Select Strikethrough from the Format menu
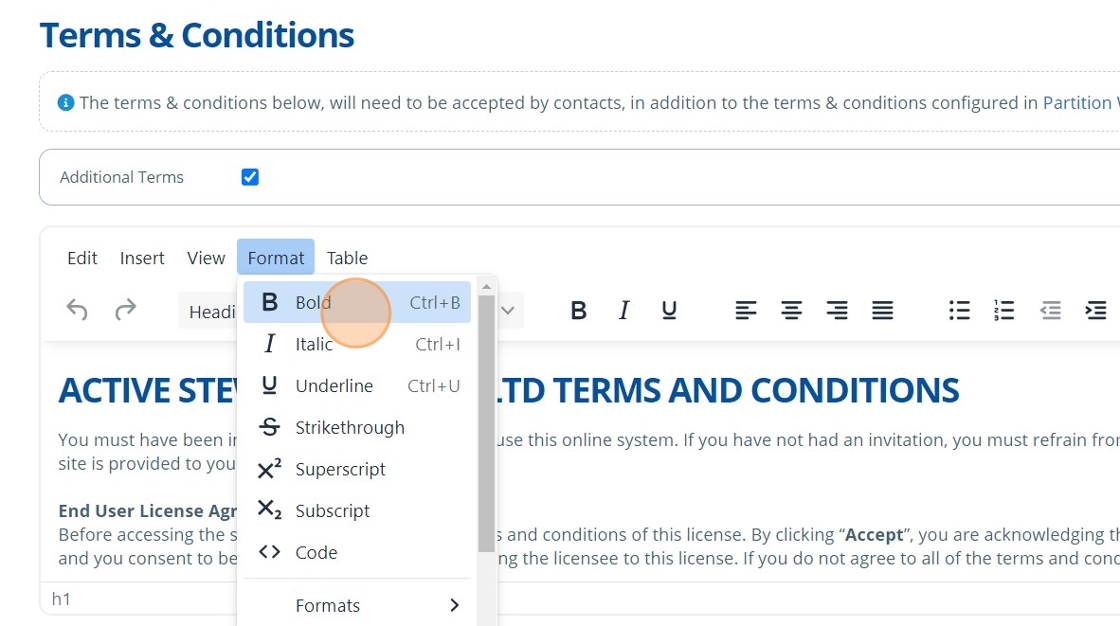The height and width of the screenshot is (626, 1120). (349, 427)
